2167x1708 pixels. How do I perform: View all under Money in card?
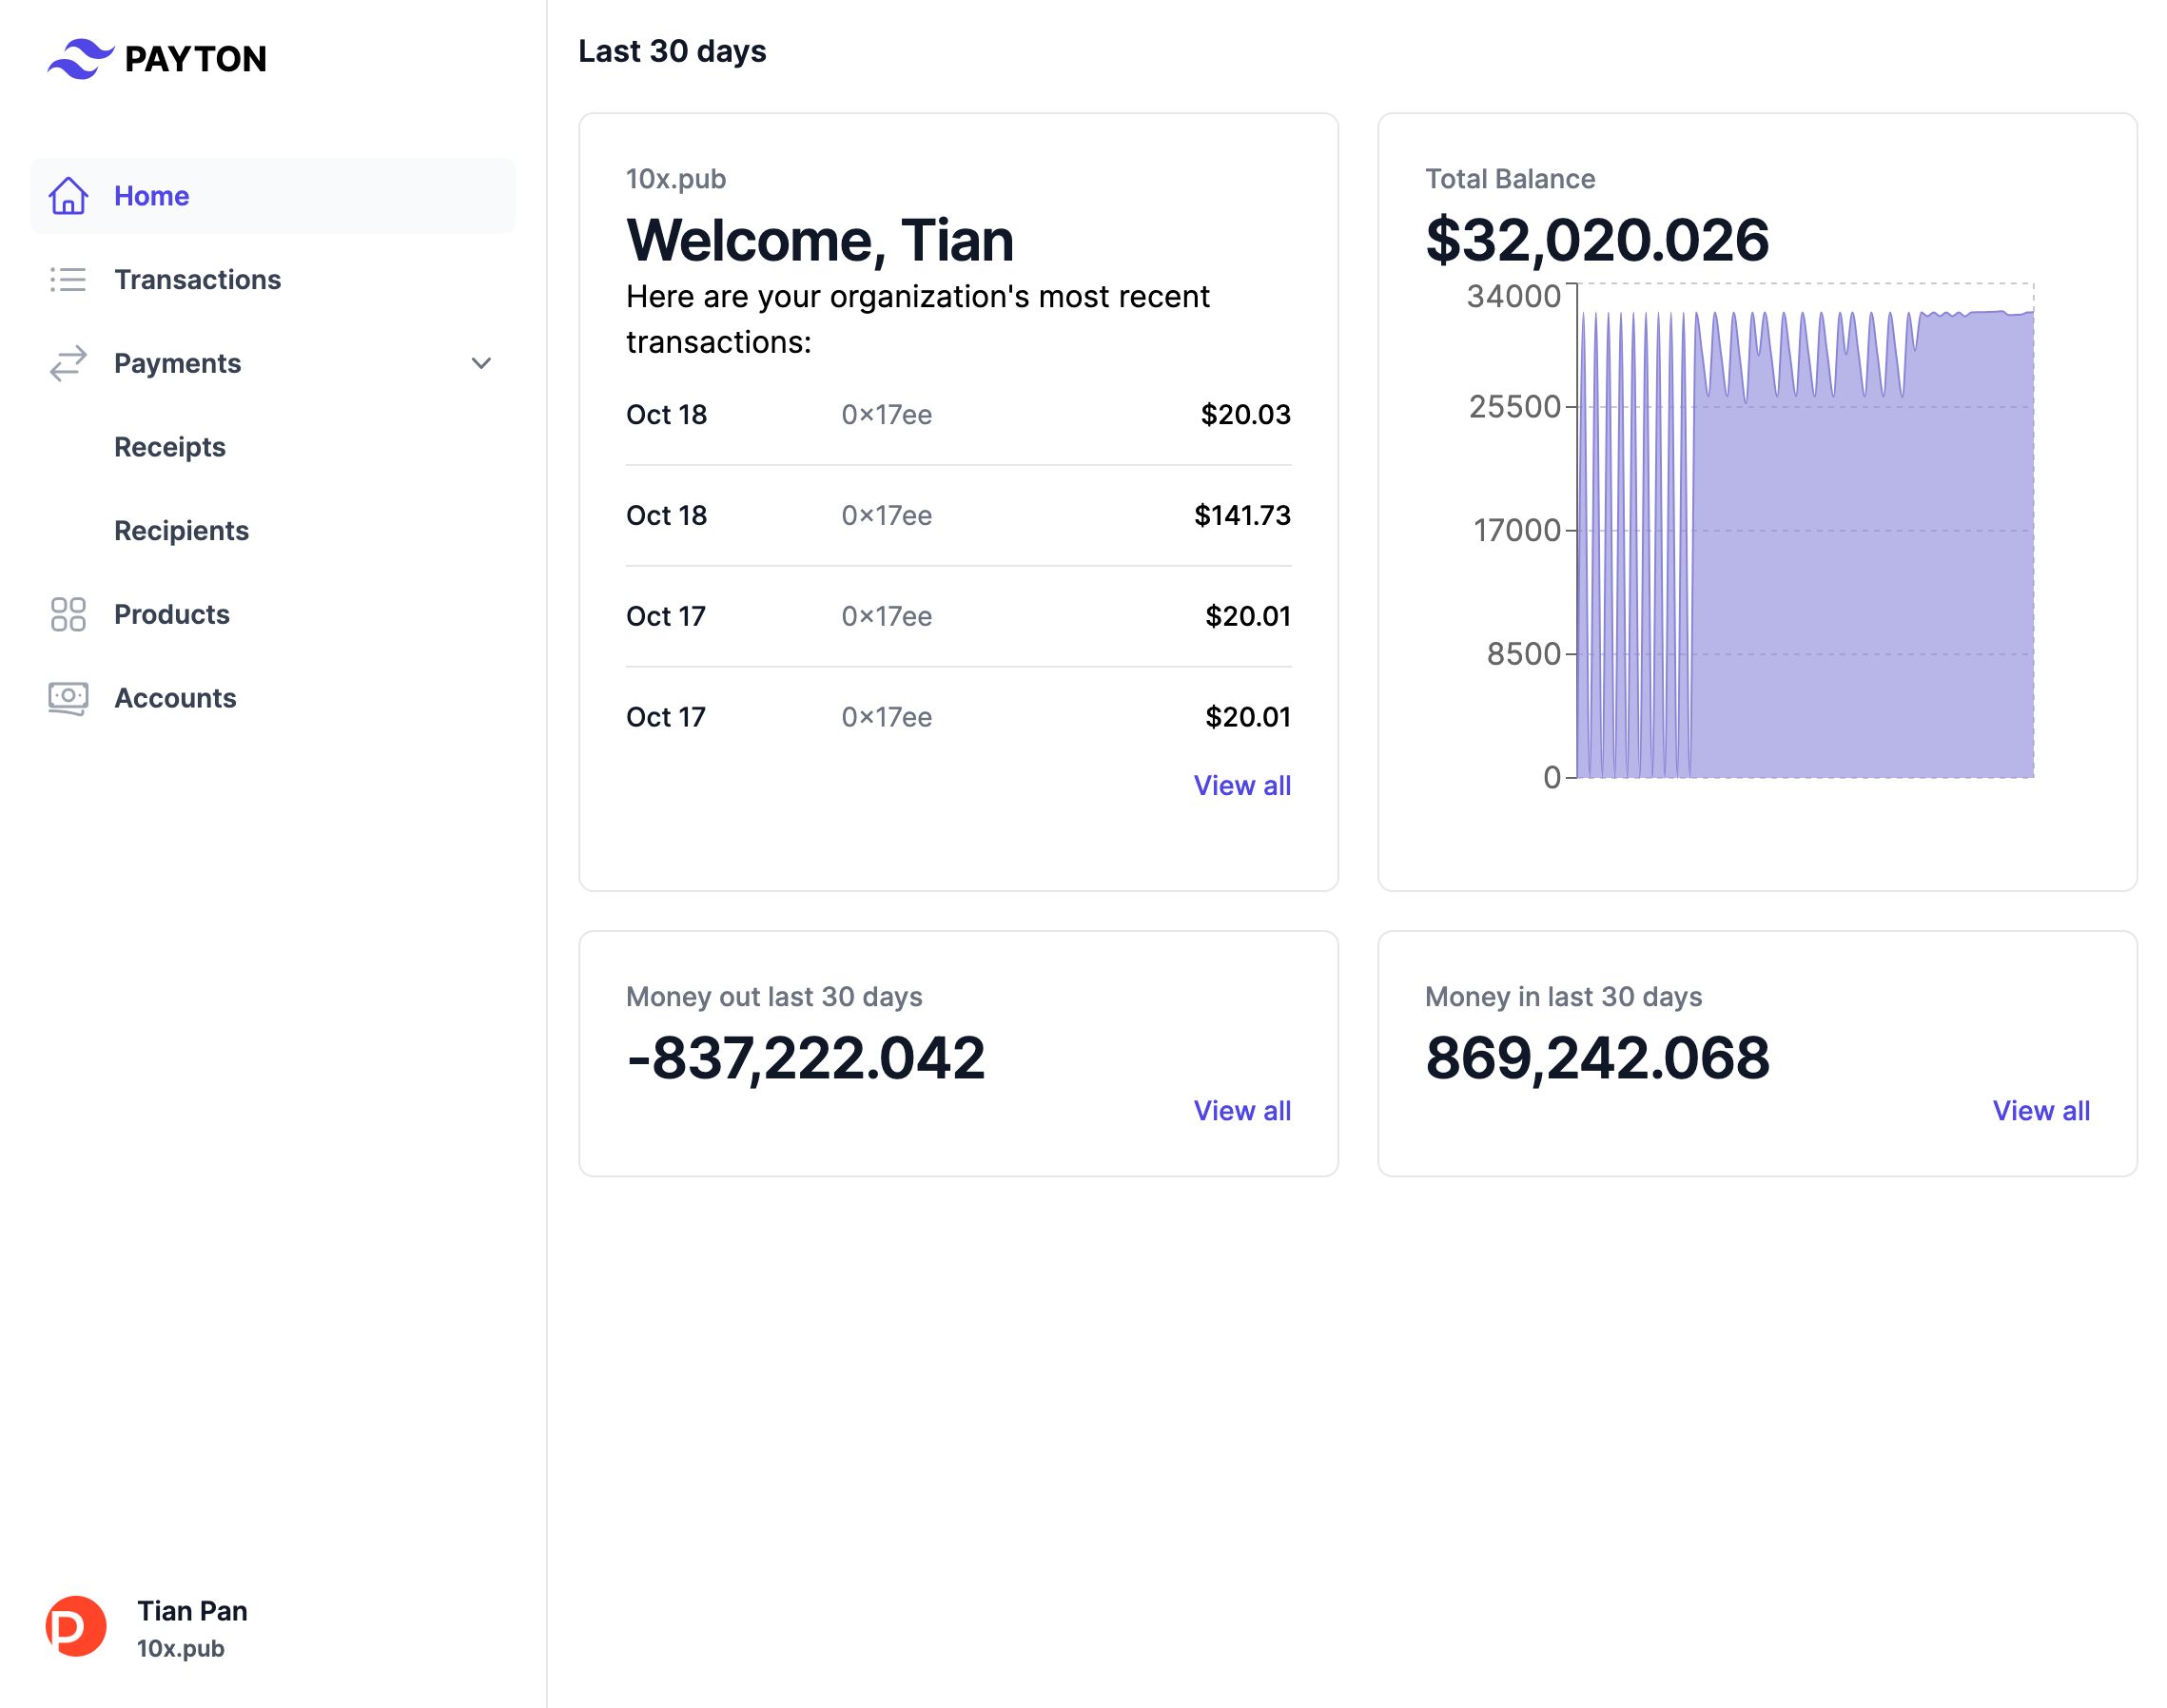[x=2041, y=1111]
